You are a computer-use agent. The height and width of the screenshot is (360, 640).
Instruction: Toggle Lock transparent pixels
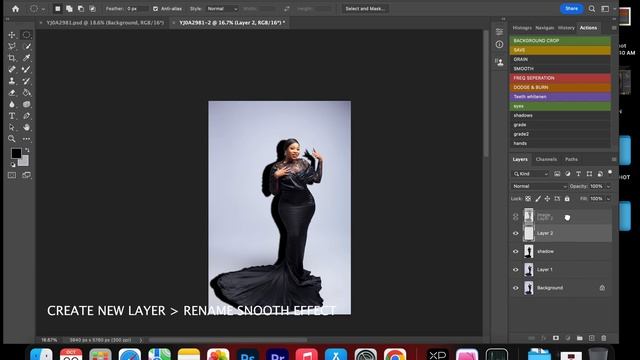pos(528,199)
